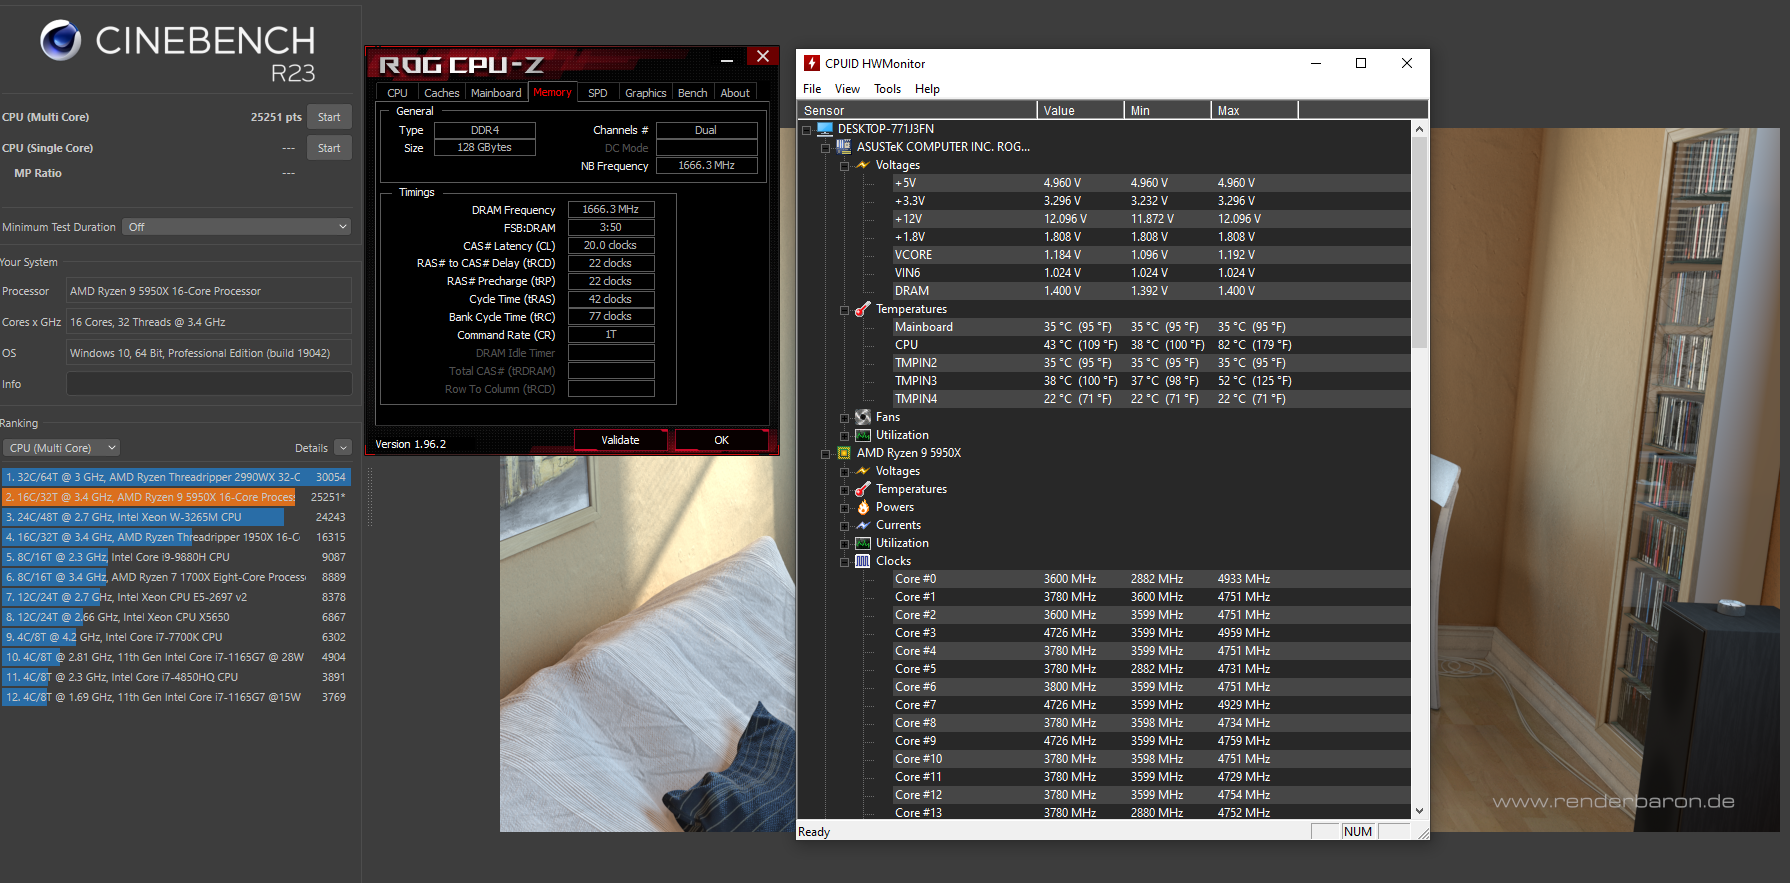The height and width of the screenshot is (883, 1790).
Task: Click the thermometer icon beside Ryzen Temperatures
Action: [x=863, y=489]
